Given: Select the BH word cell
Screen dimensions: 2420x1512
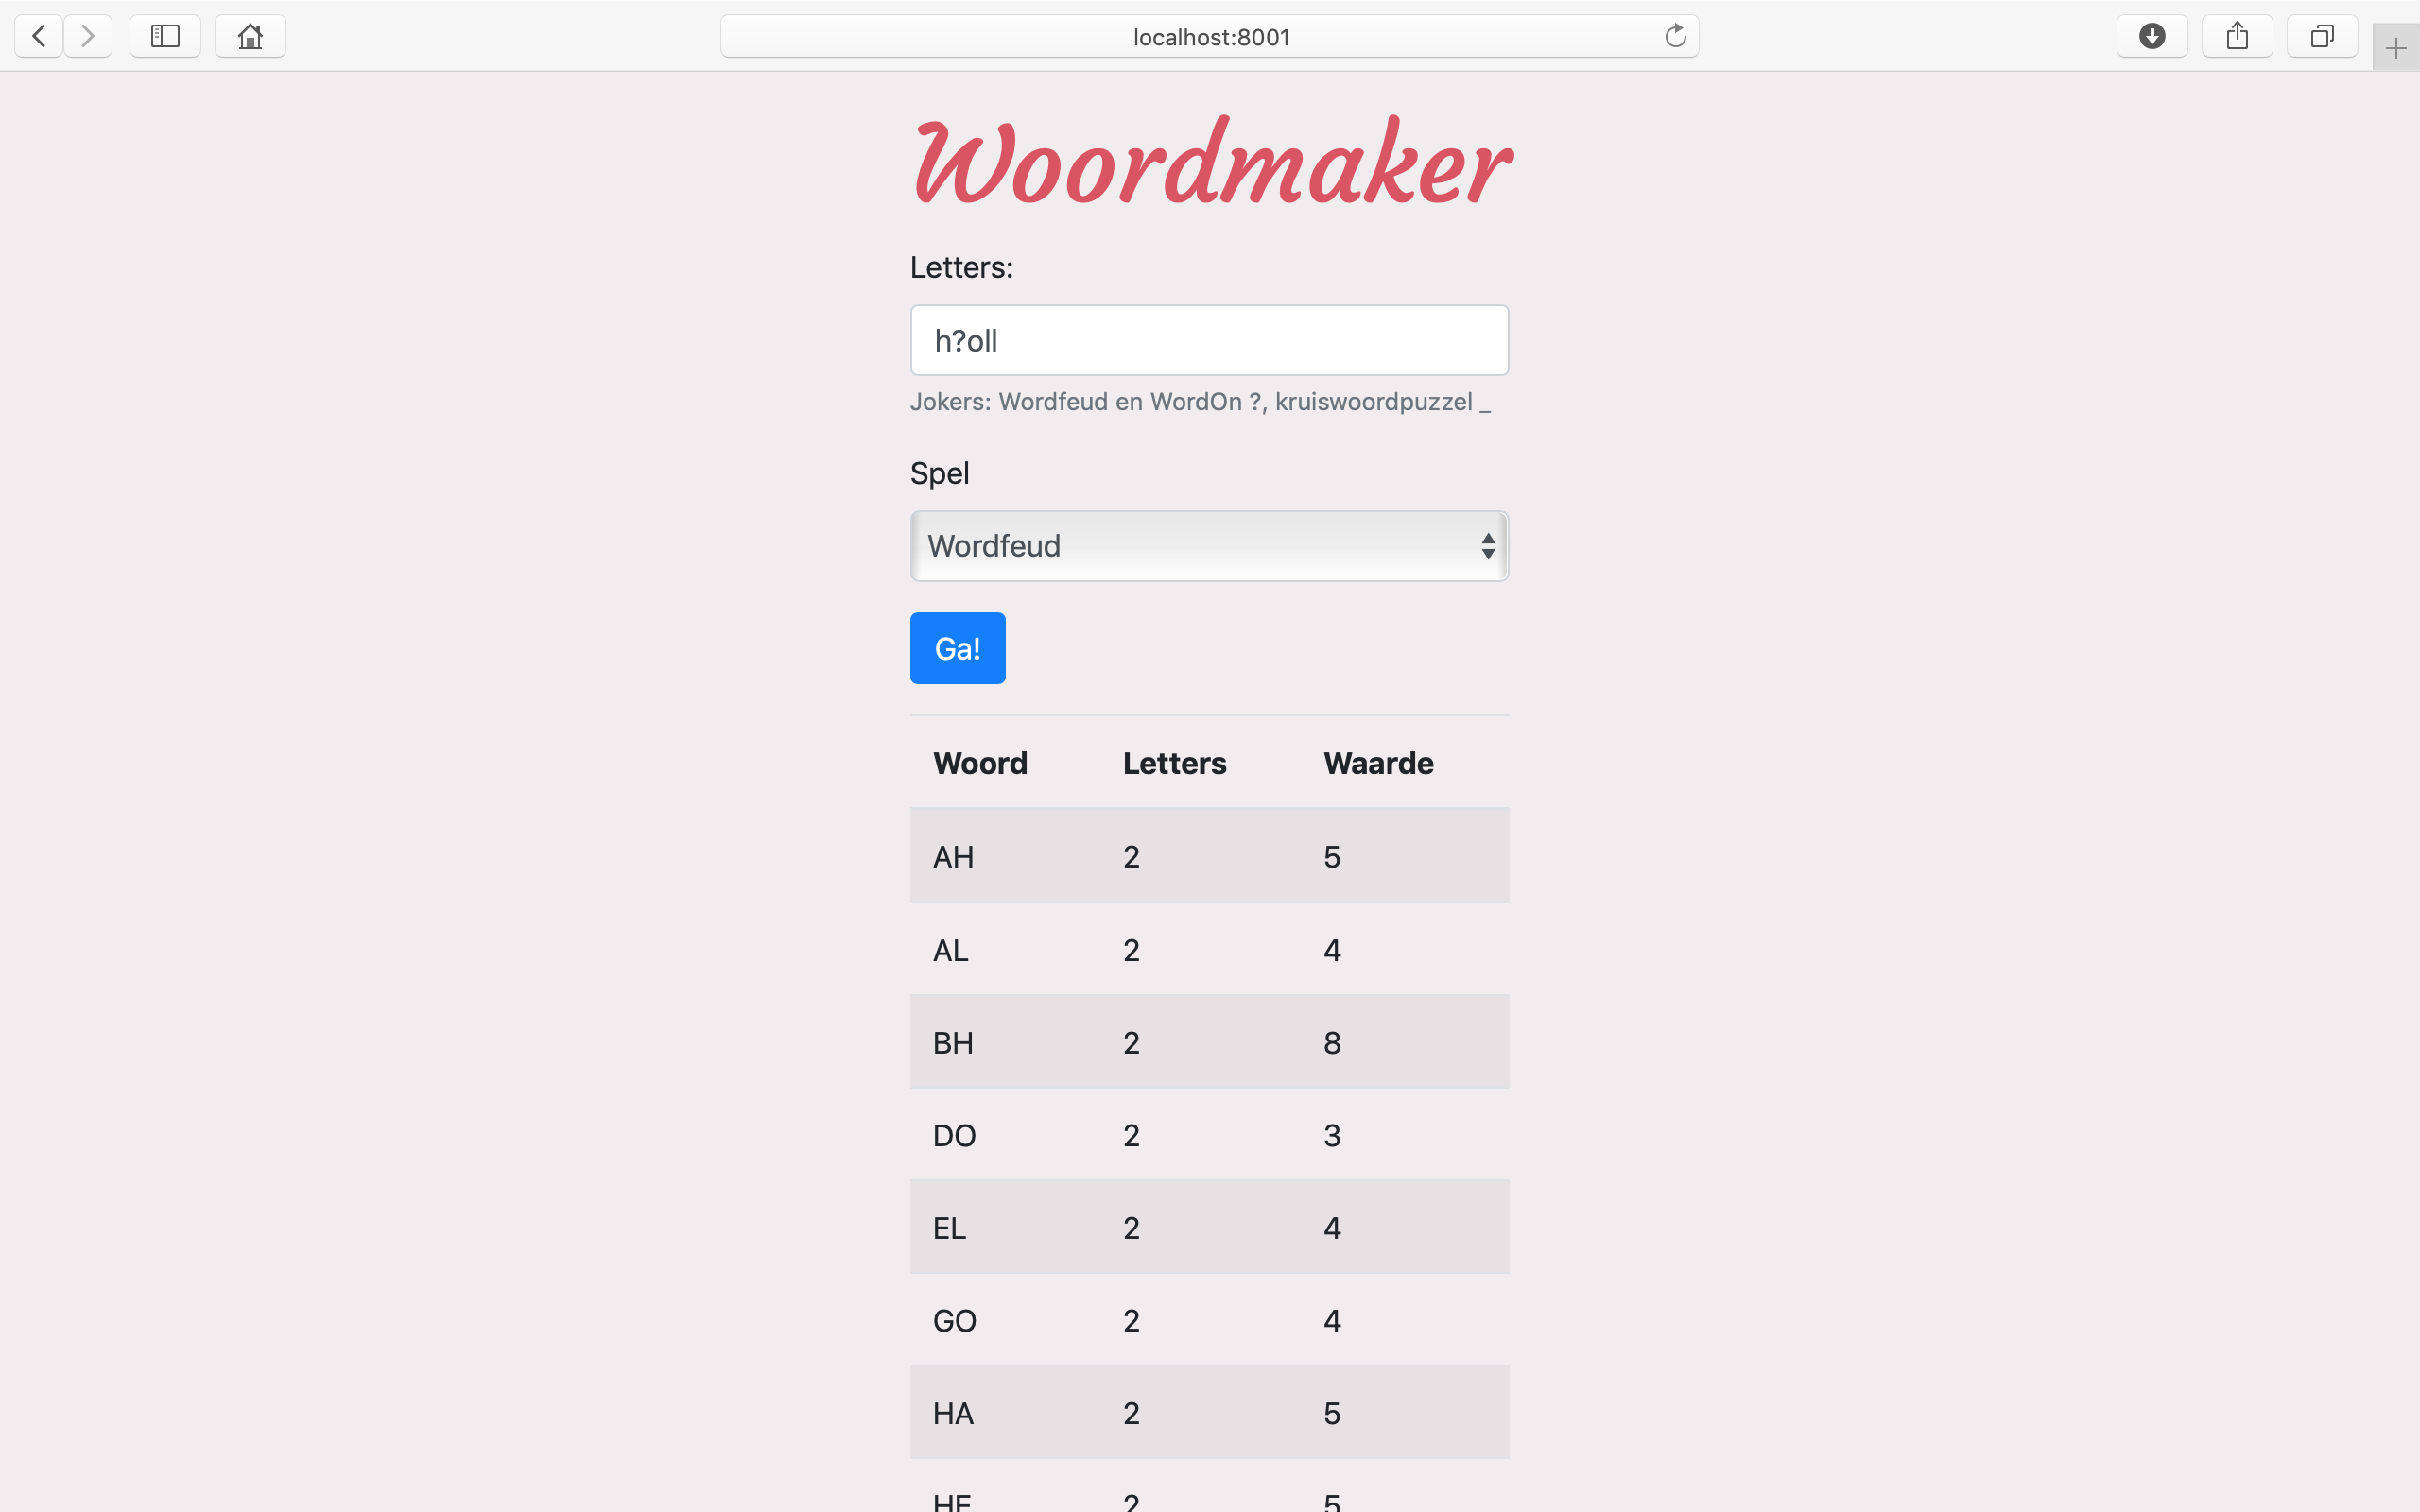Looking at the screenshot, I should (x=953, y=1043).
